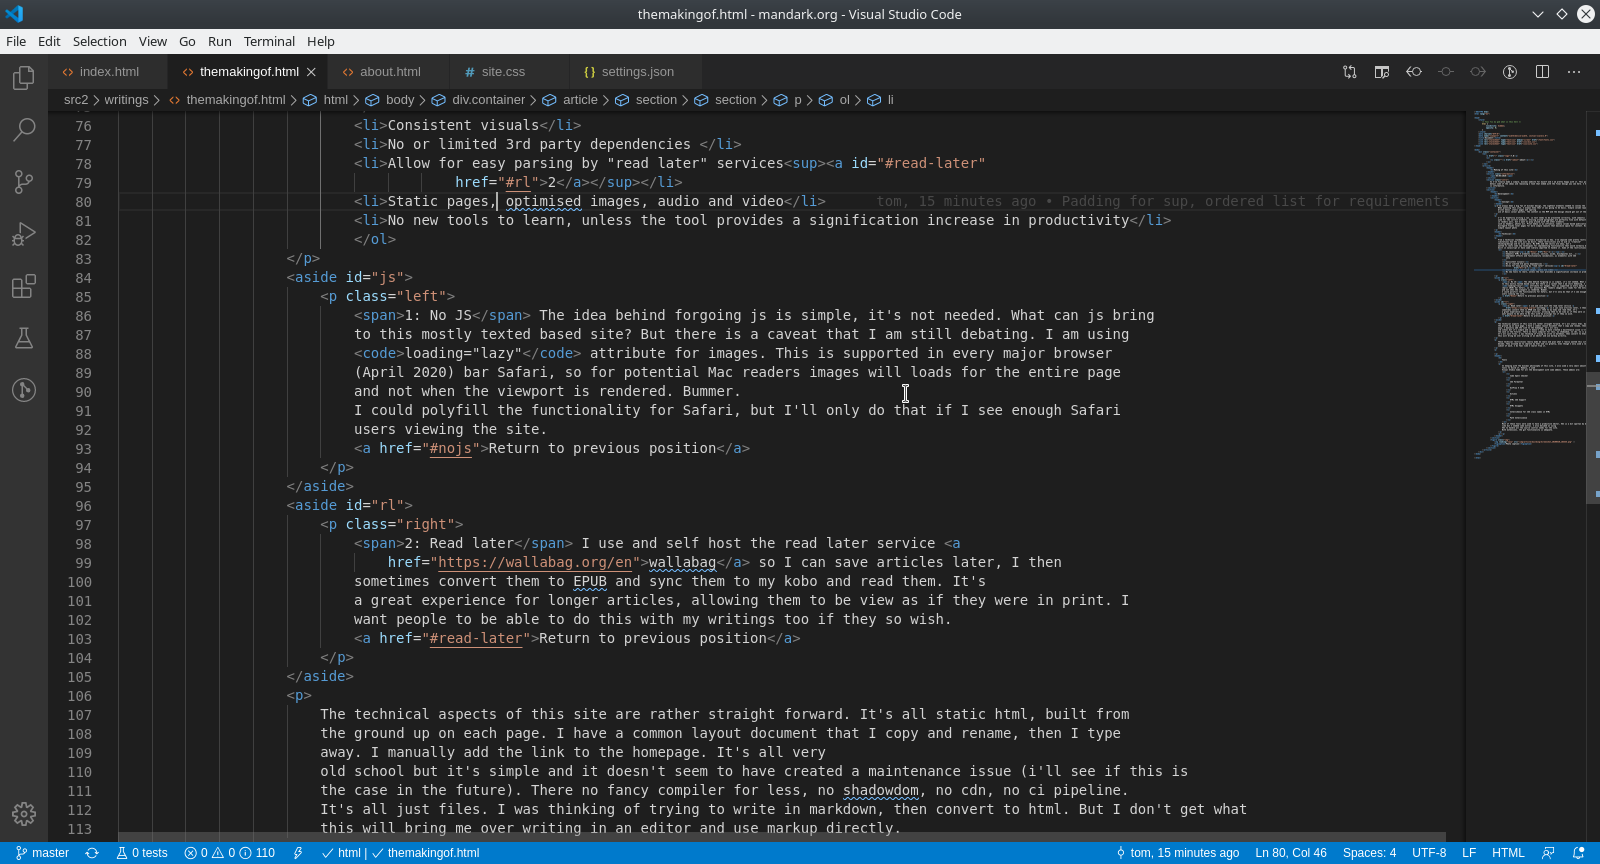Open the Terminal menu

tap(269, 41)
